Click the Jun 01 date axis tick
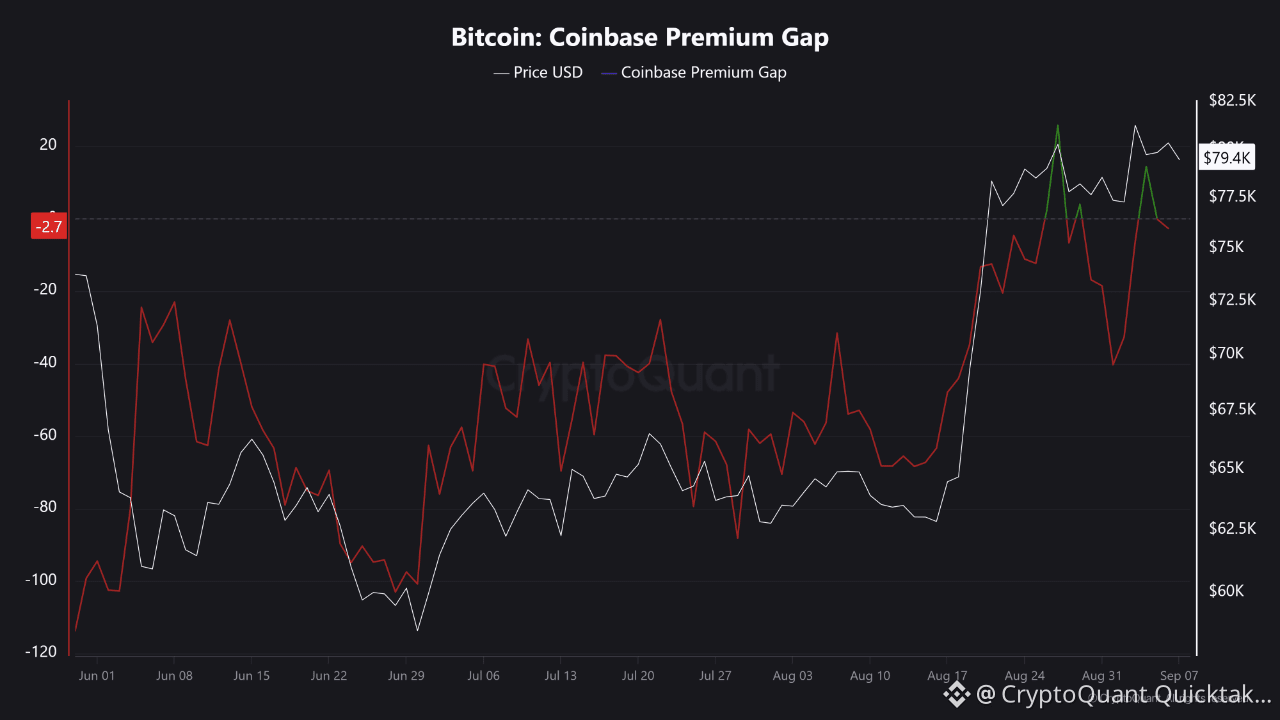The image size is (1280, 720). (x=97, y=676)
